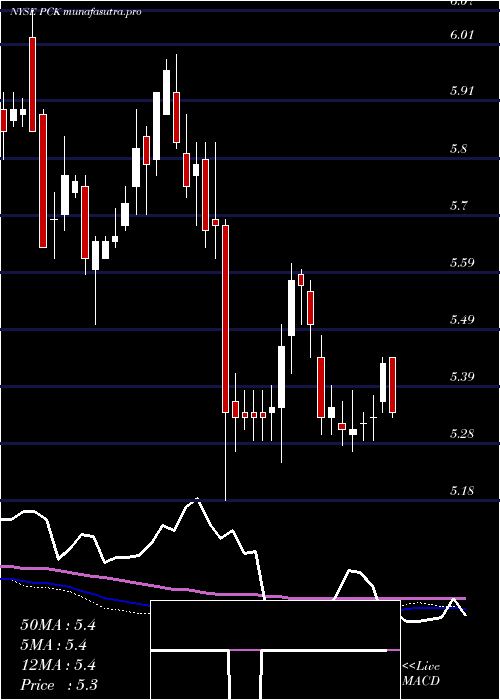Click the 6.01 price axis label
Screen dimensions: 500x700
click(x=462, y=35)
